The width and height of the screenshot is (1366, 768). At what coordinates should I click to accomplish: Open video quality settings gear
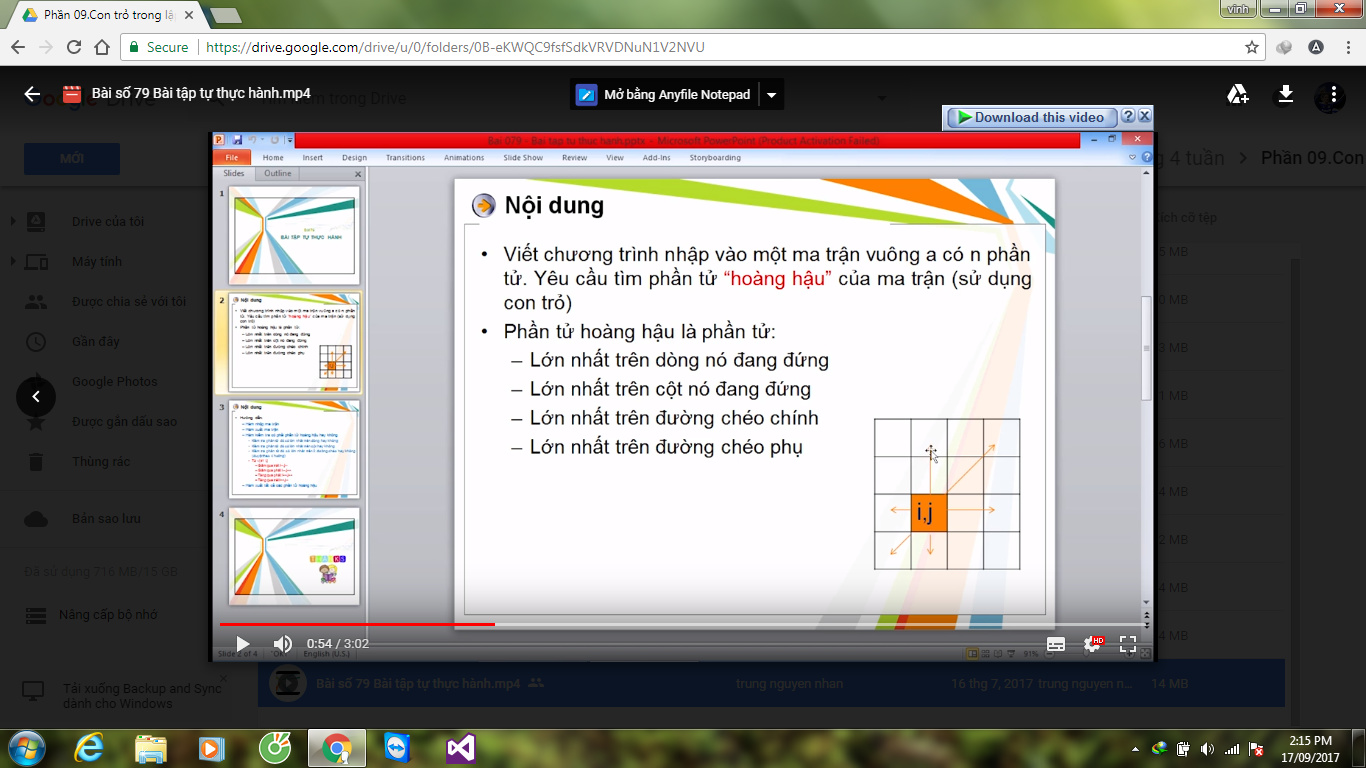[1093, 645]
